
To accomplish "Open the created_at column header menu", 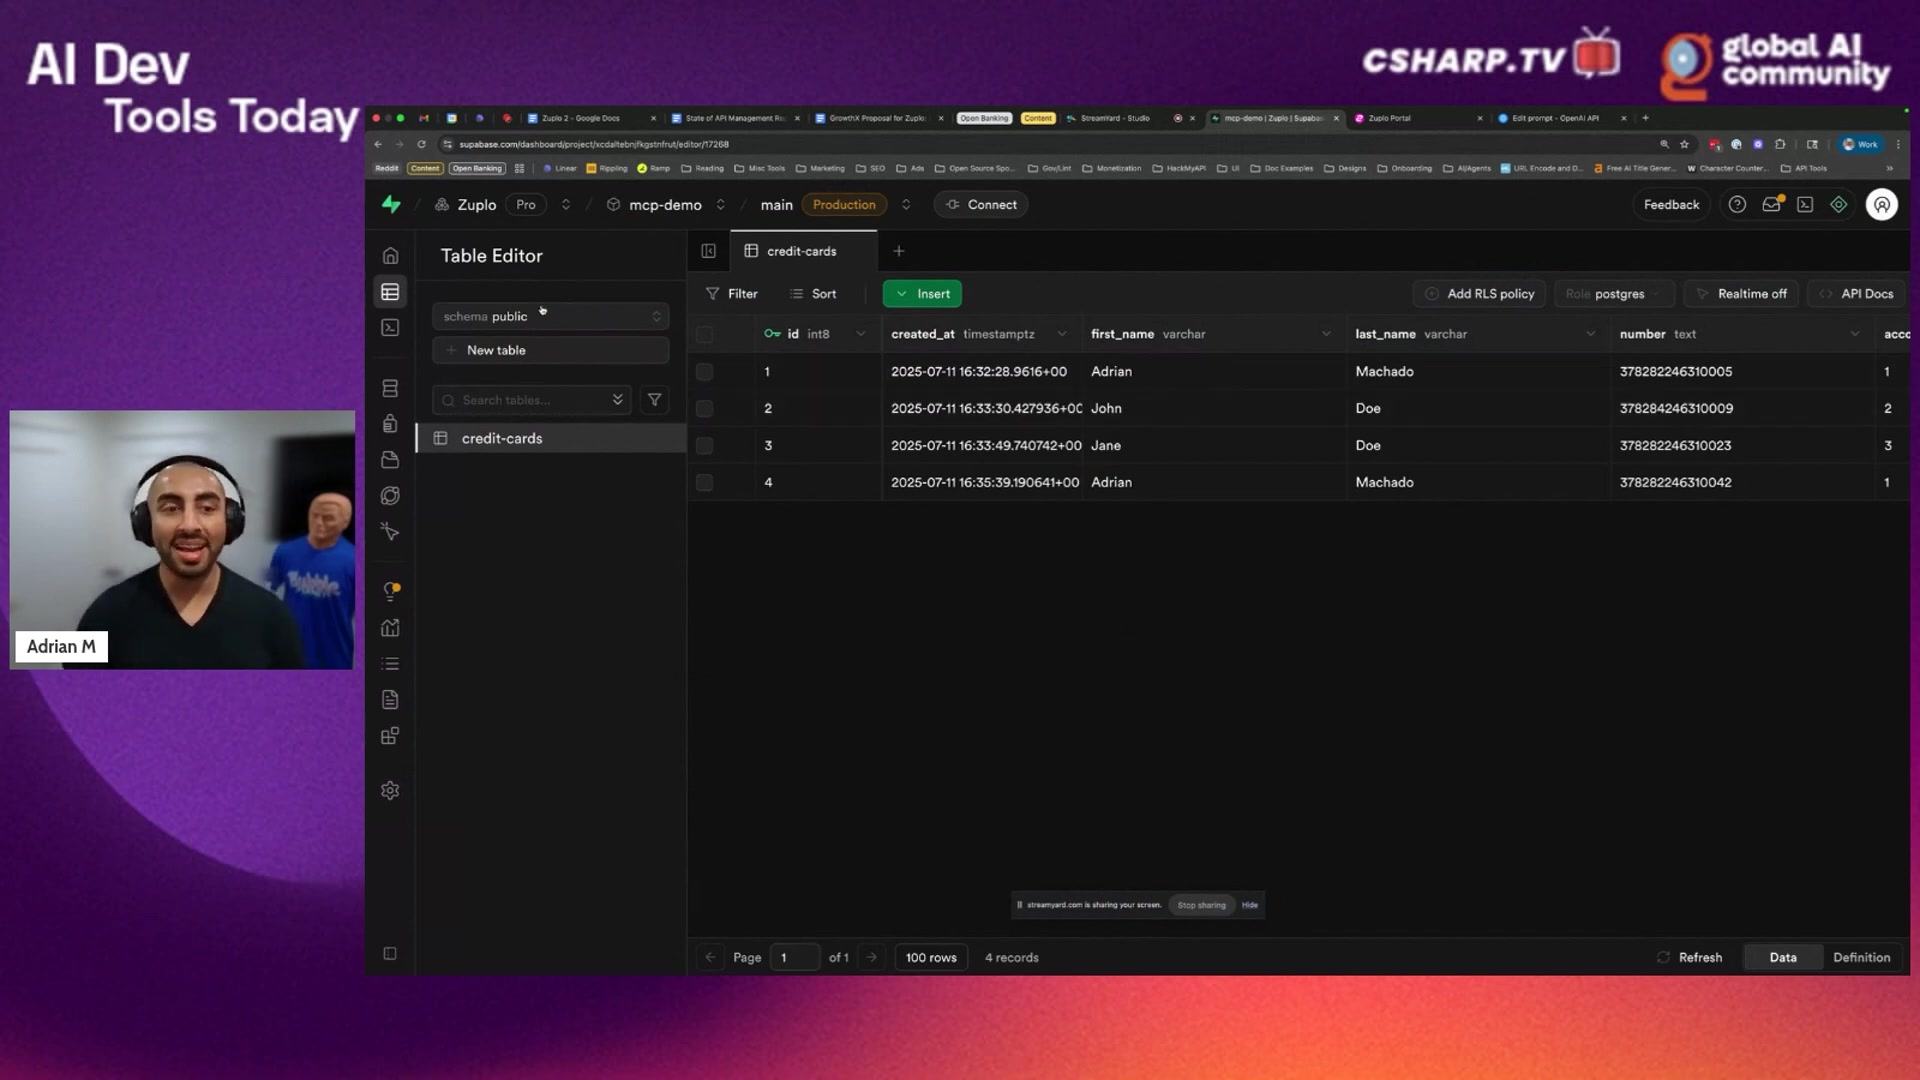I will (1062, 334).
